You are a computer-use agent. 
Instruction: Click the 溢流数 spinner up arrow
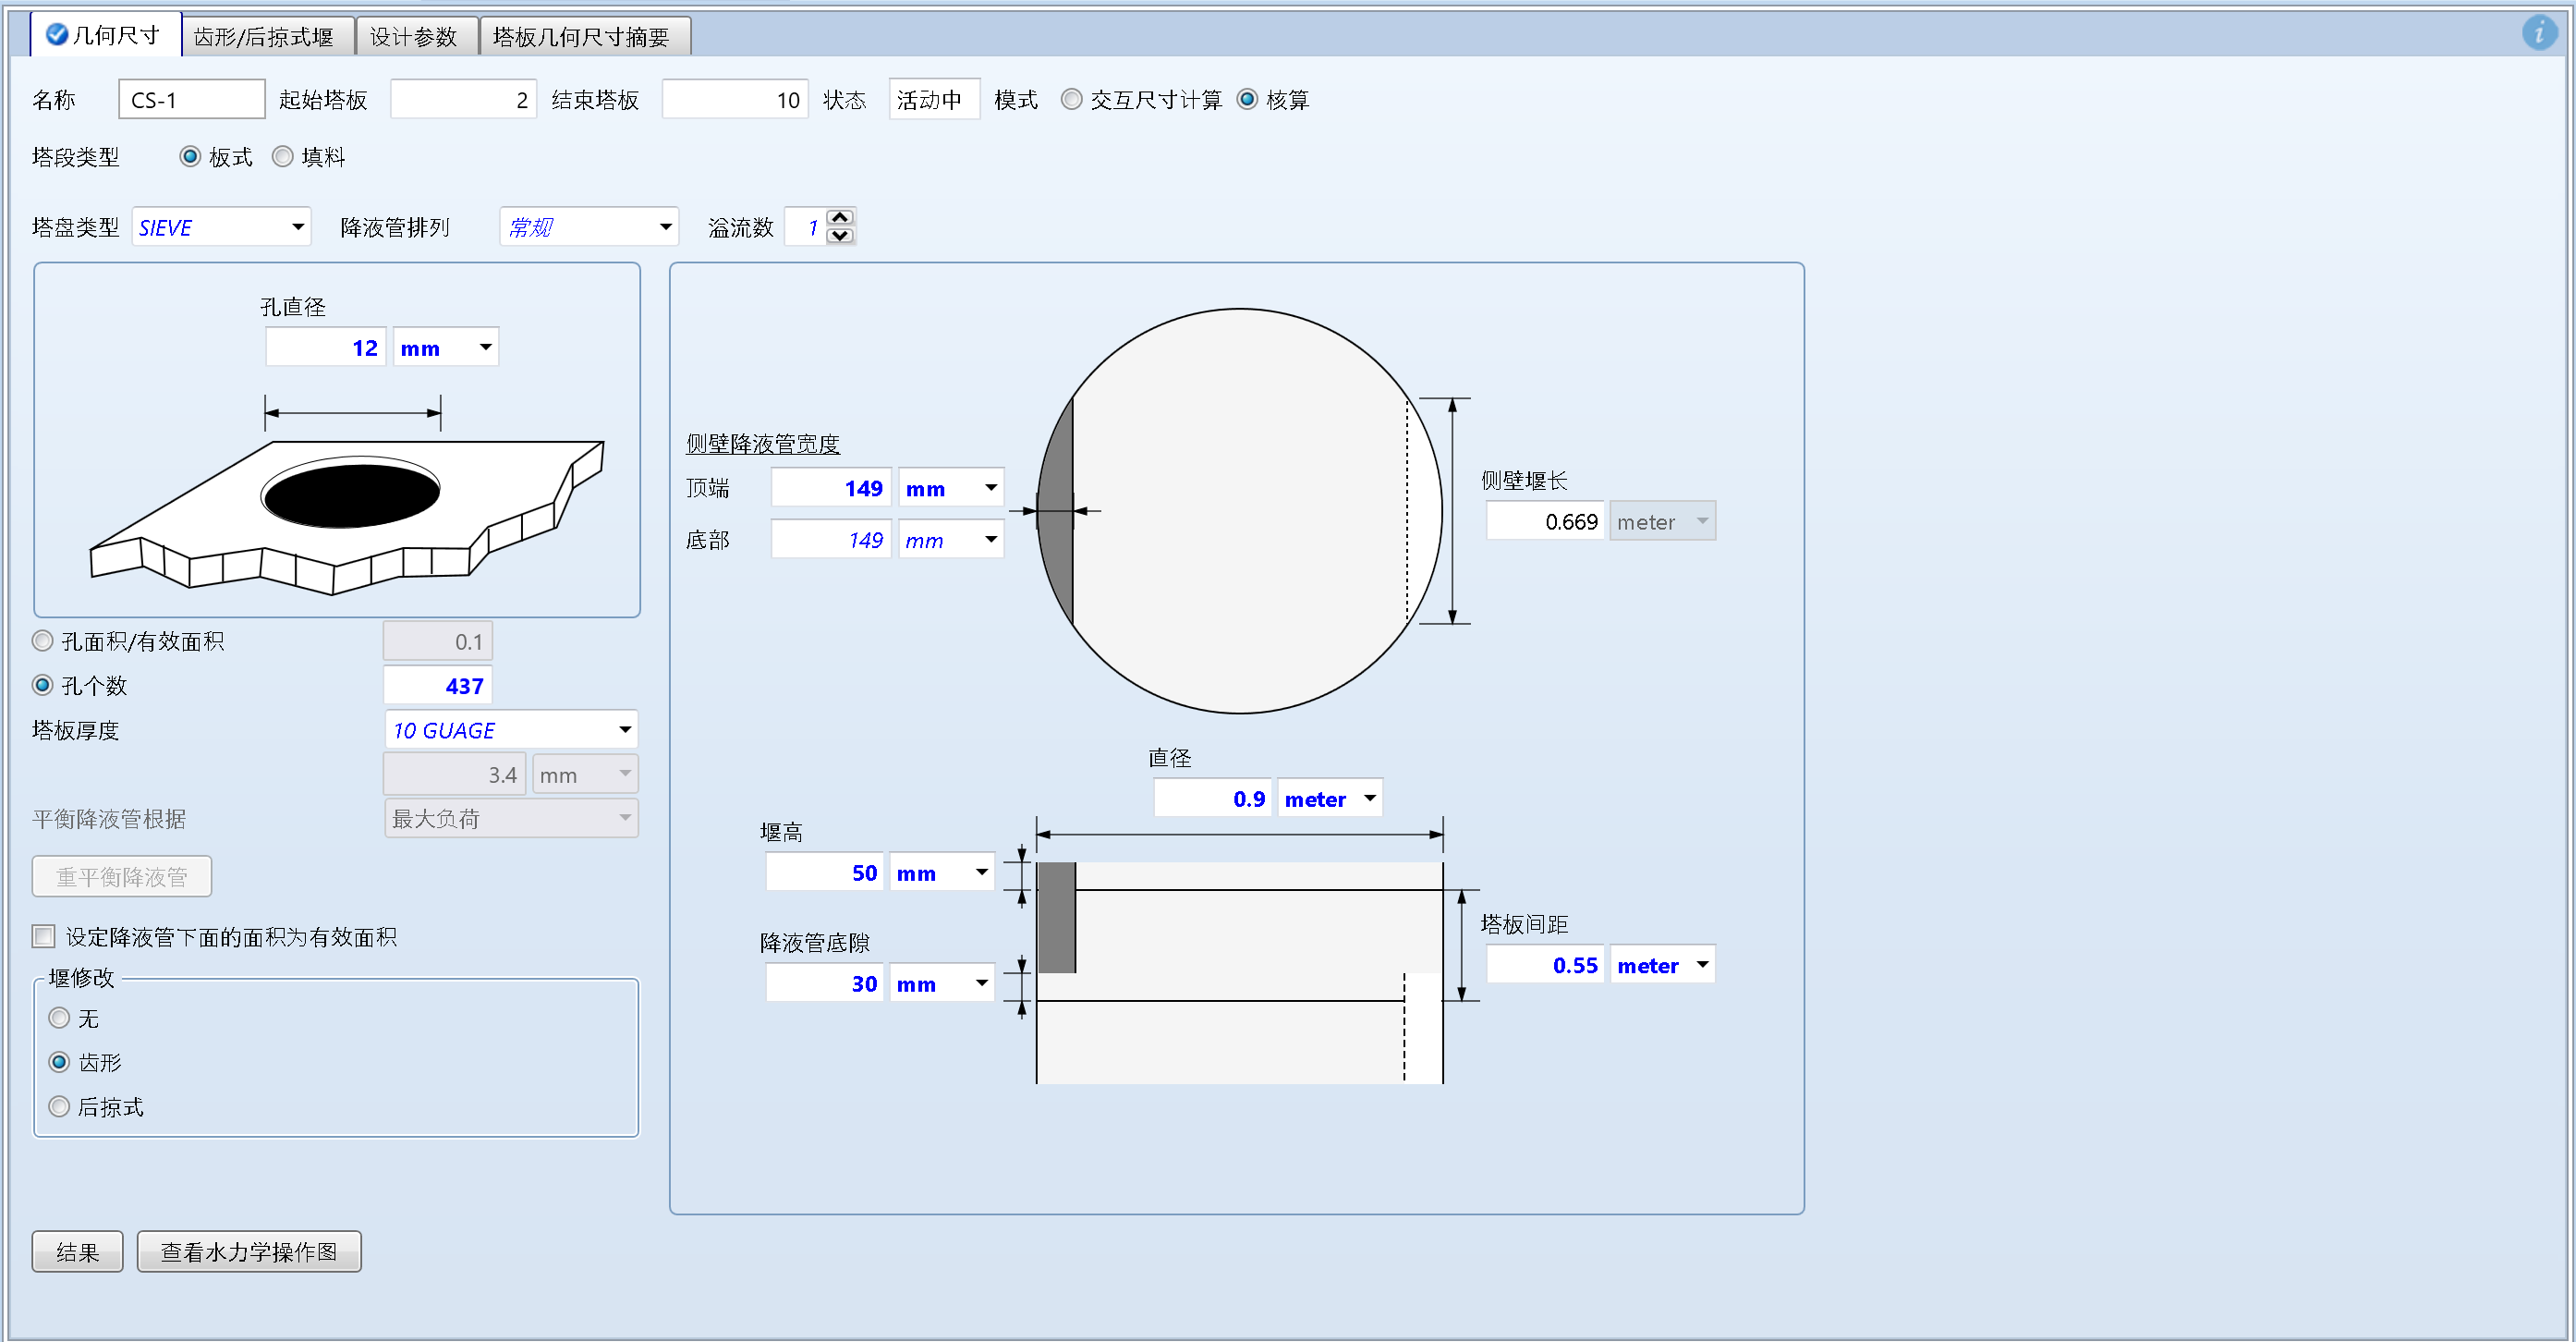point(840,217)
